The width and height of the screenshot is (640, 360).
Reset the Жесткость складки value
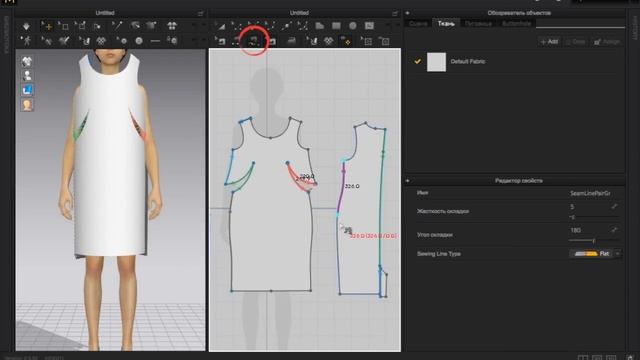pos(614,207)
